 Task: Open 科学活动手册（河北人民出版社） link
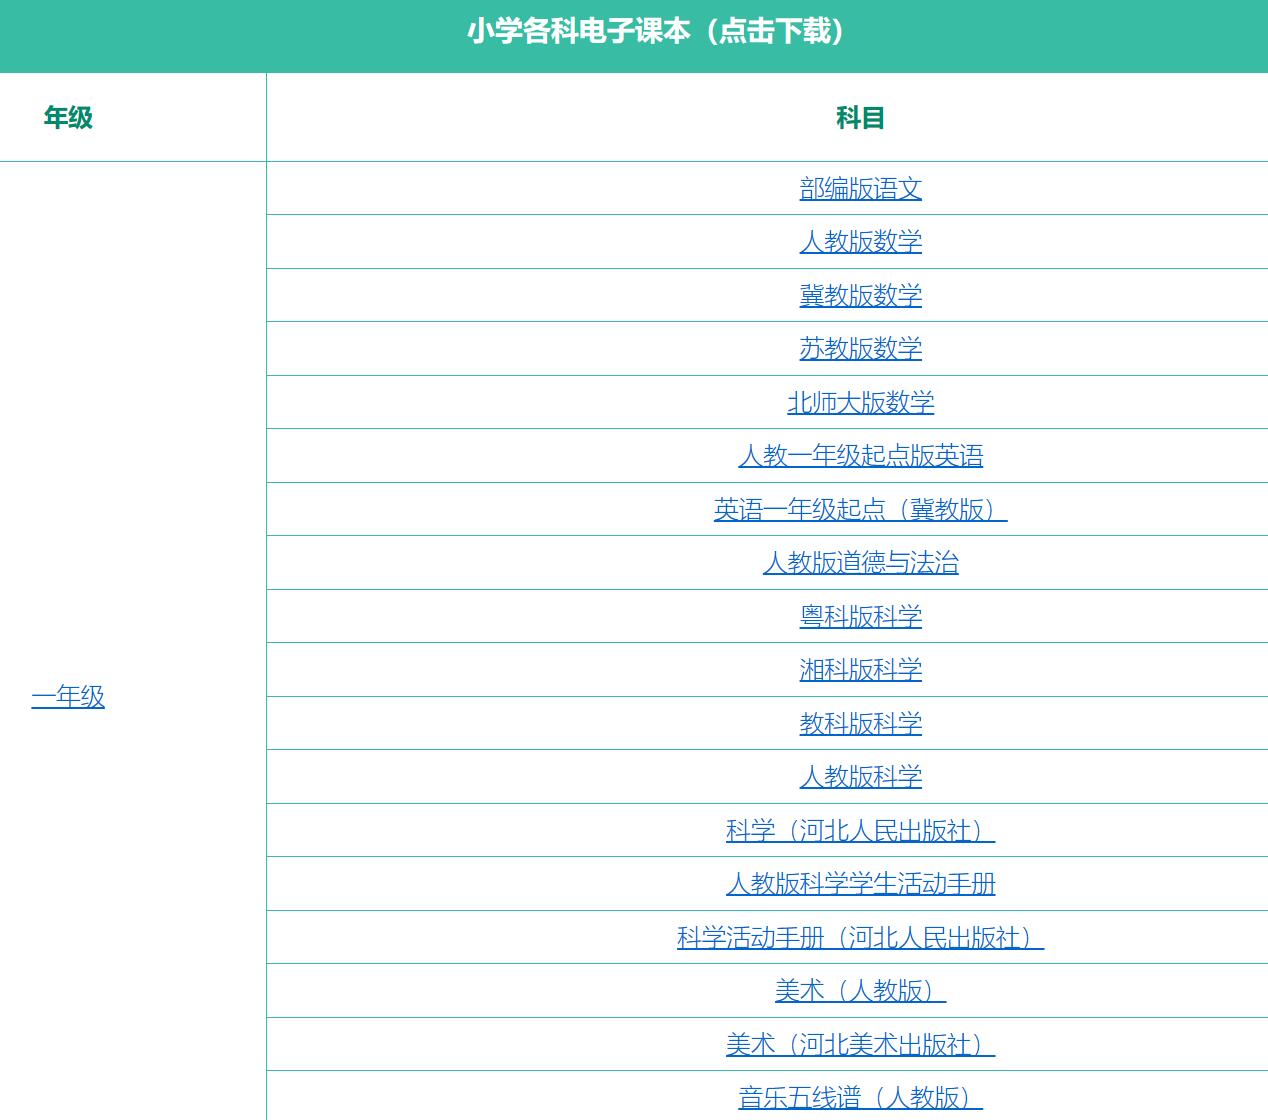(860, 937)
